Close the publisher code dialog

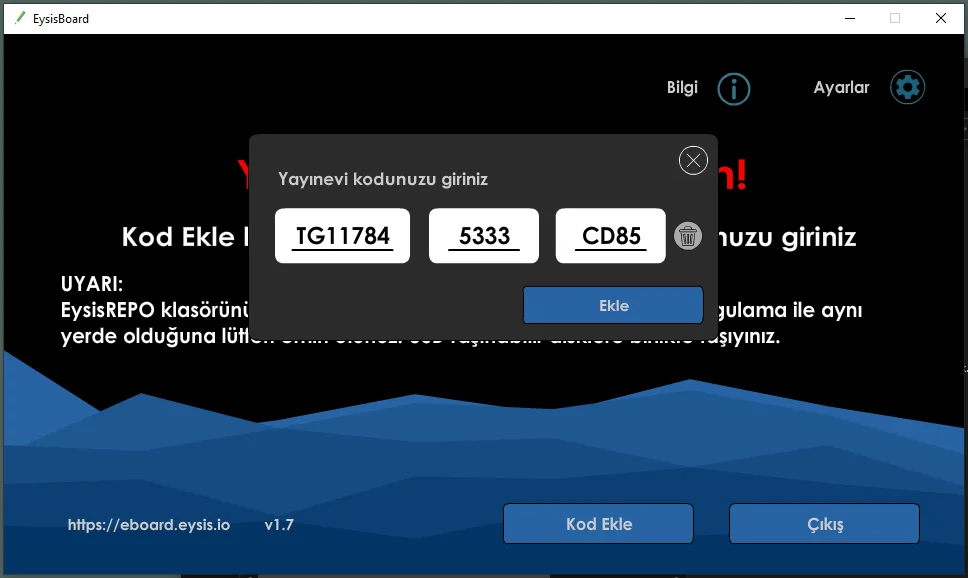tap(693, 161)
